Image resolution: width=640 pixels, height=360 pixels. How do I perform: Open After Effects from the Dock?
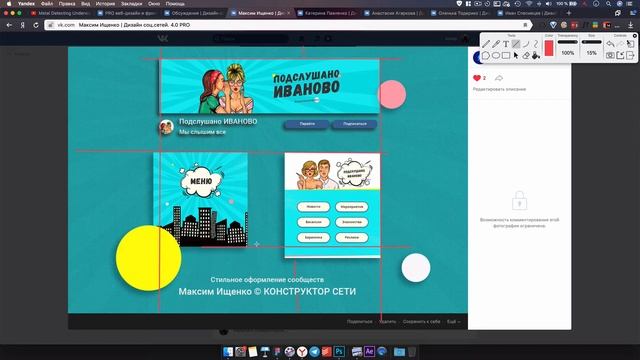click(x=369, y=351)
